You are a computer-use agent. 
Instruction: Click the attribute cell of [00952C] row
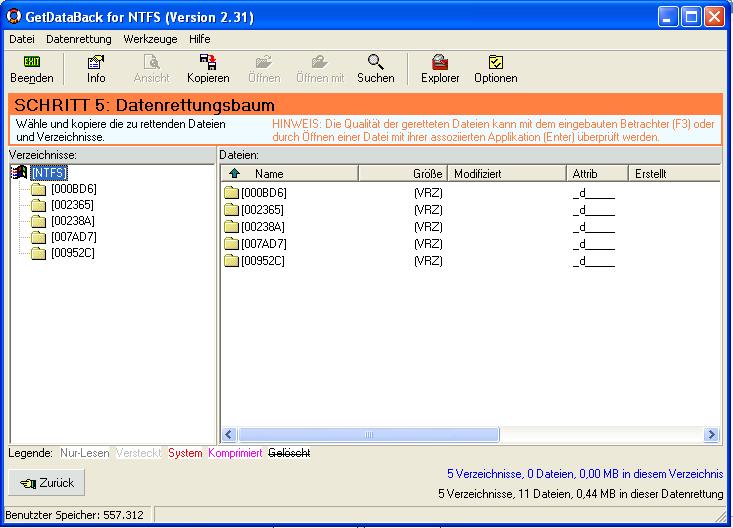(594, 261)
